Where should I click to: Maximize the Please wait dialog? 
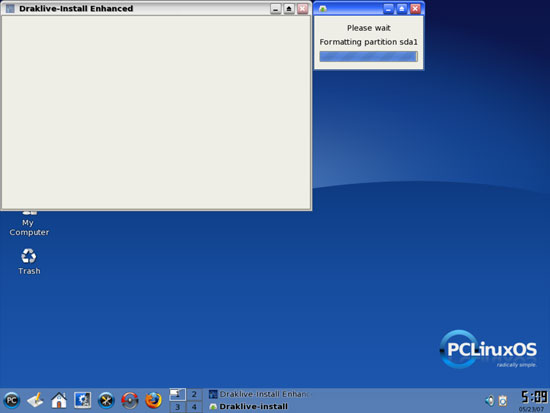point(402,9)
